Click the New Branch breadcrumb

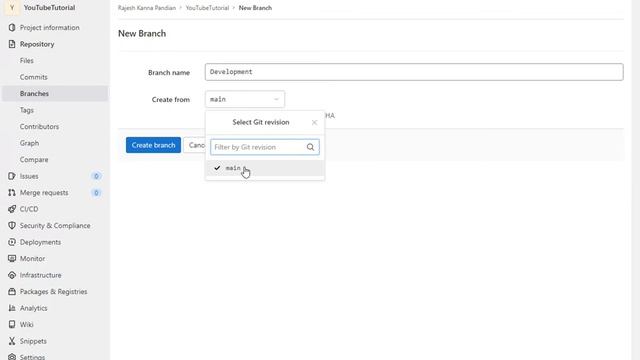pos(255,8)
